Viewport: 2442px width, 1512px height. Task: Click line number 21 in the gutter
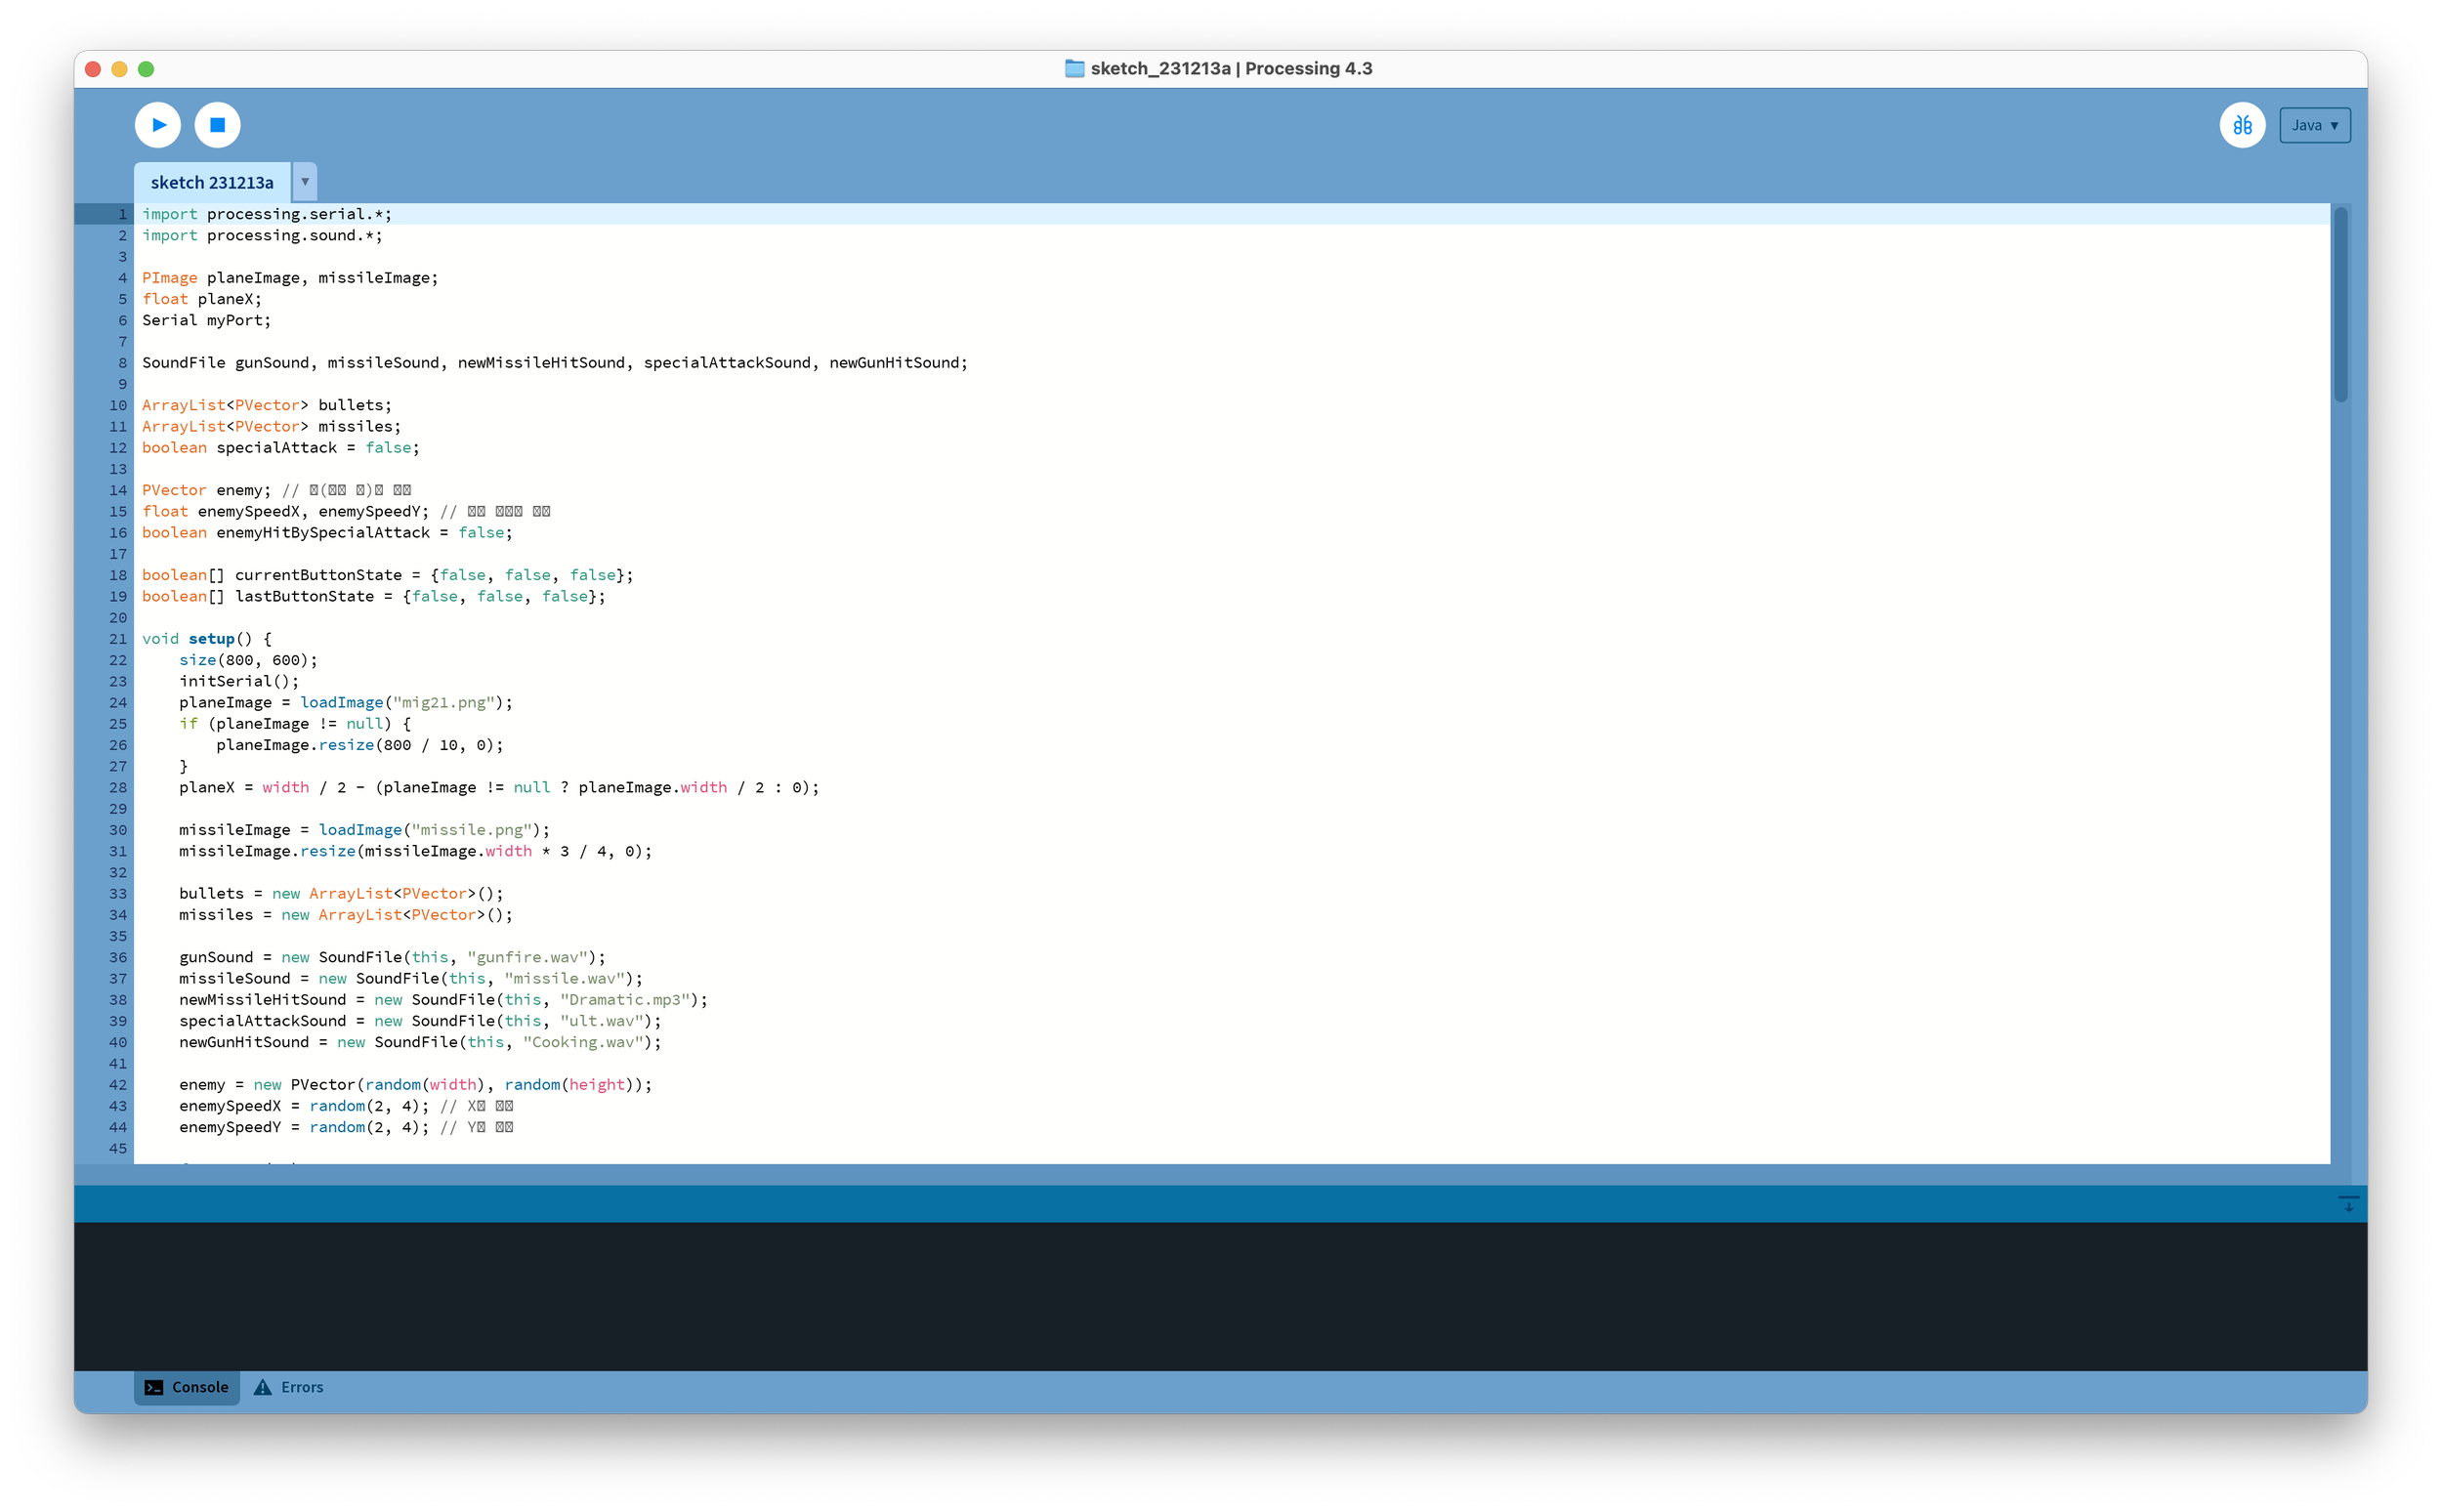[118, 639]
